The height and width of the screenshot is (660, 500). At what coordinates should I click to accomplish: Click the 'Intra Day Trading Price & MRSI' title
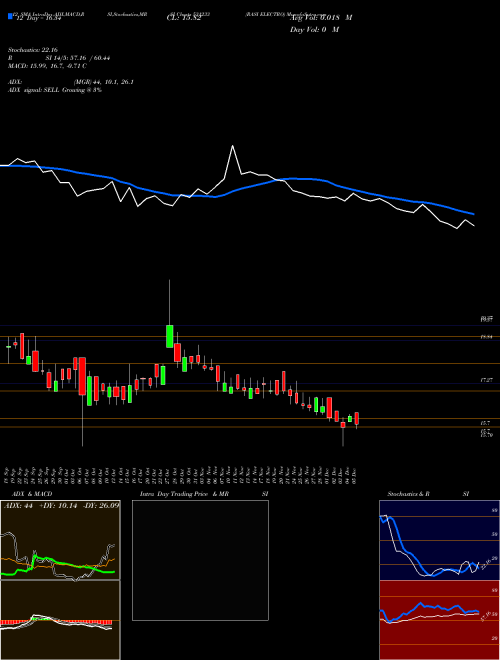[x=204, y=494]
